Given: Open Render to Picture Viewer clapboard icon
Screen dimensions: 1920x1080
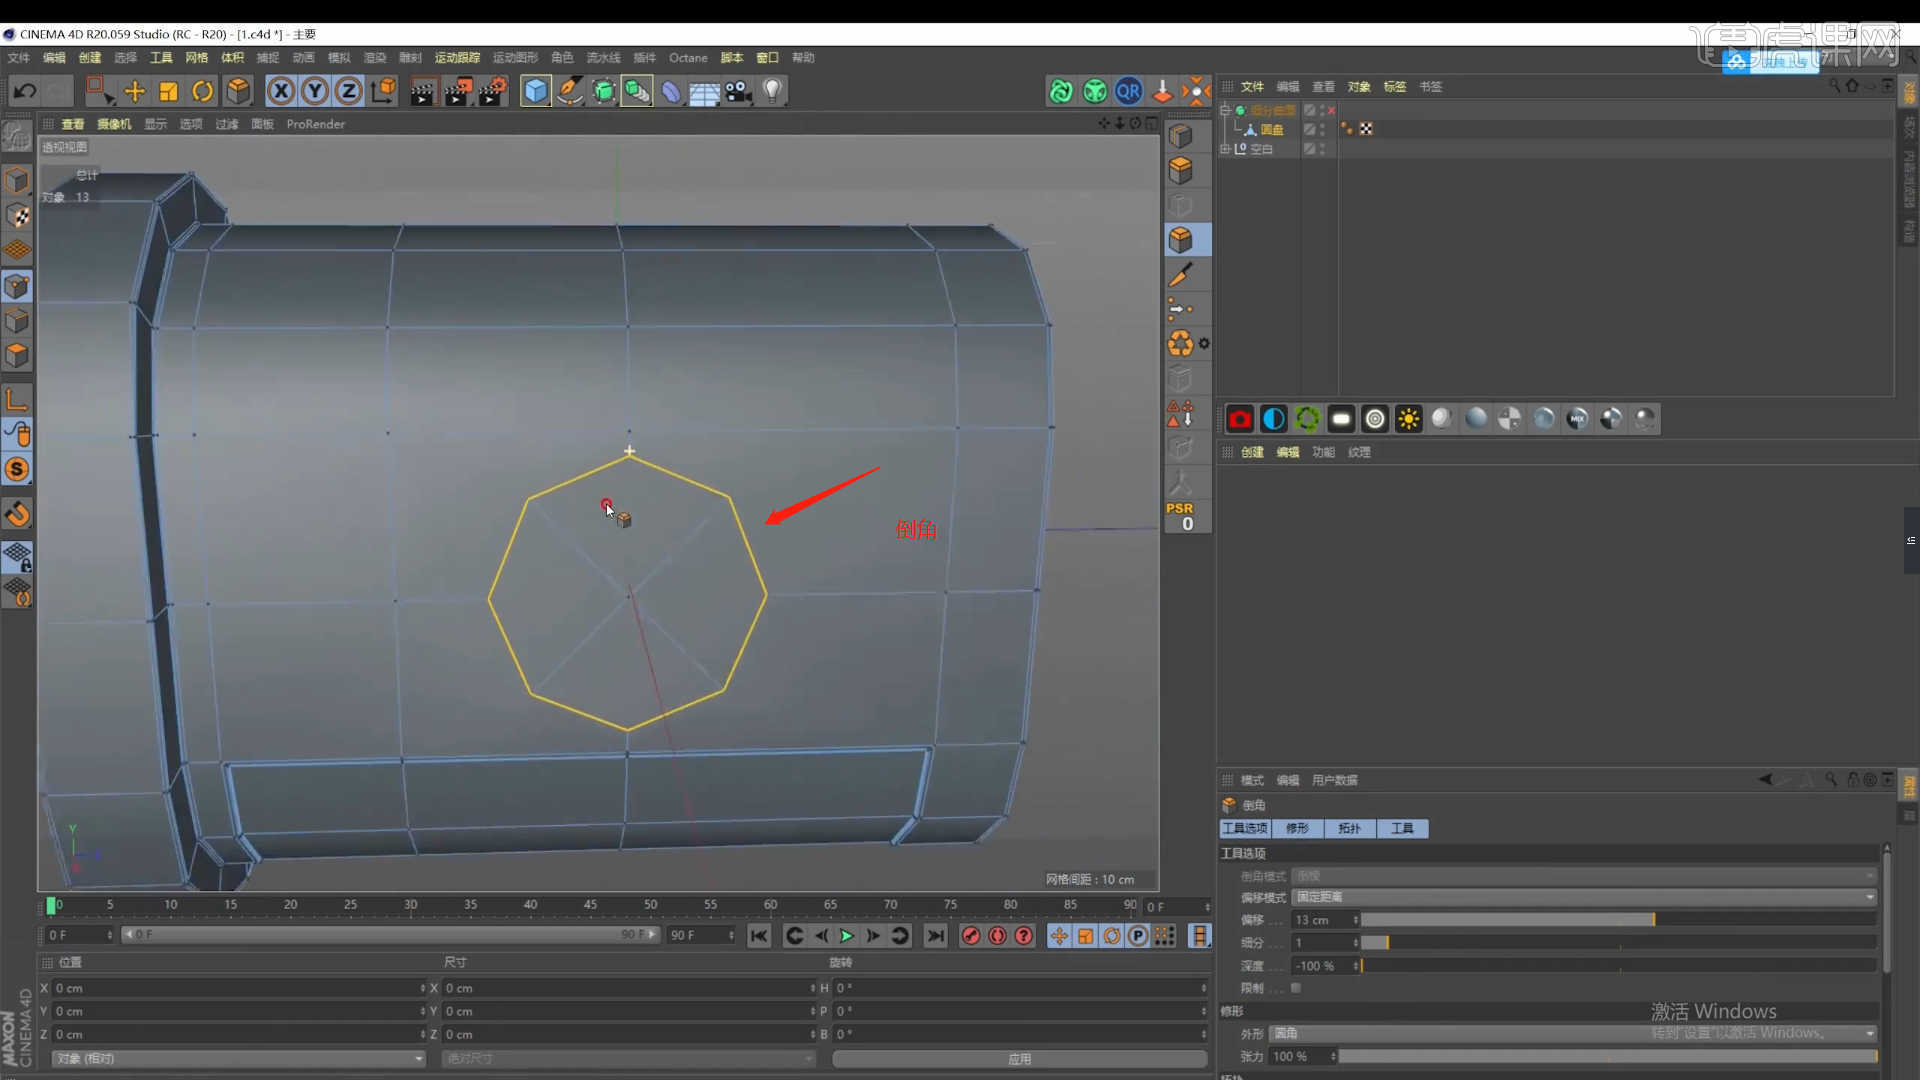Looking at the screenshot, I should pos(457,92).
